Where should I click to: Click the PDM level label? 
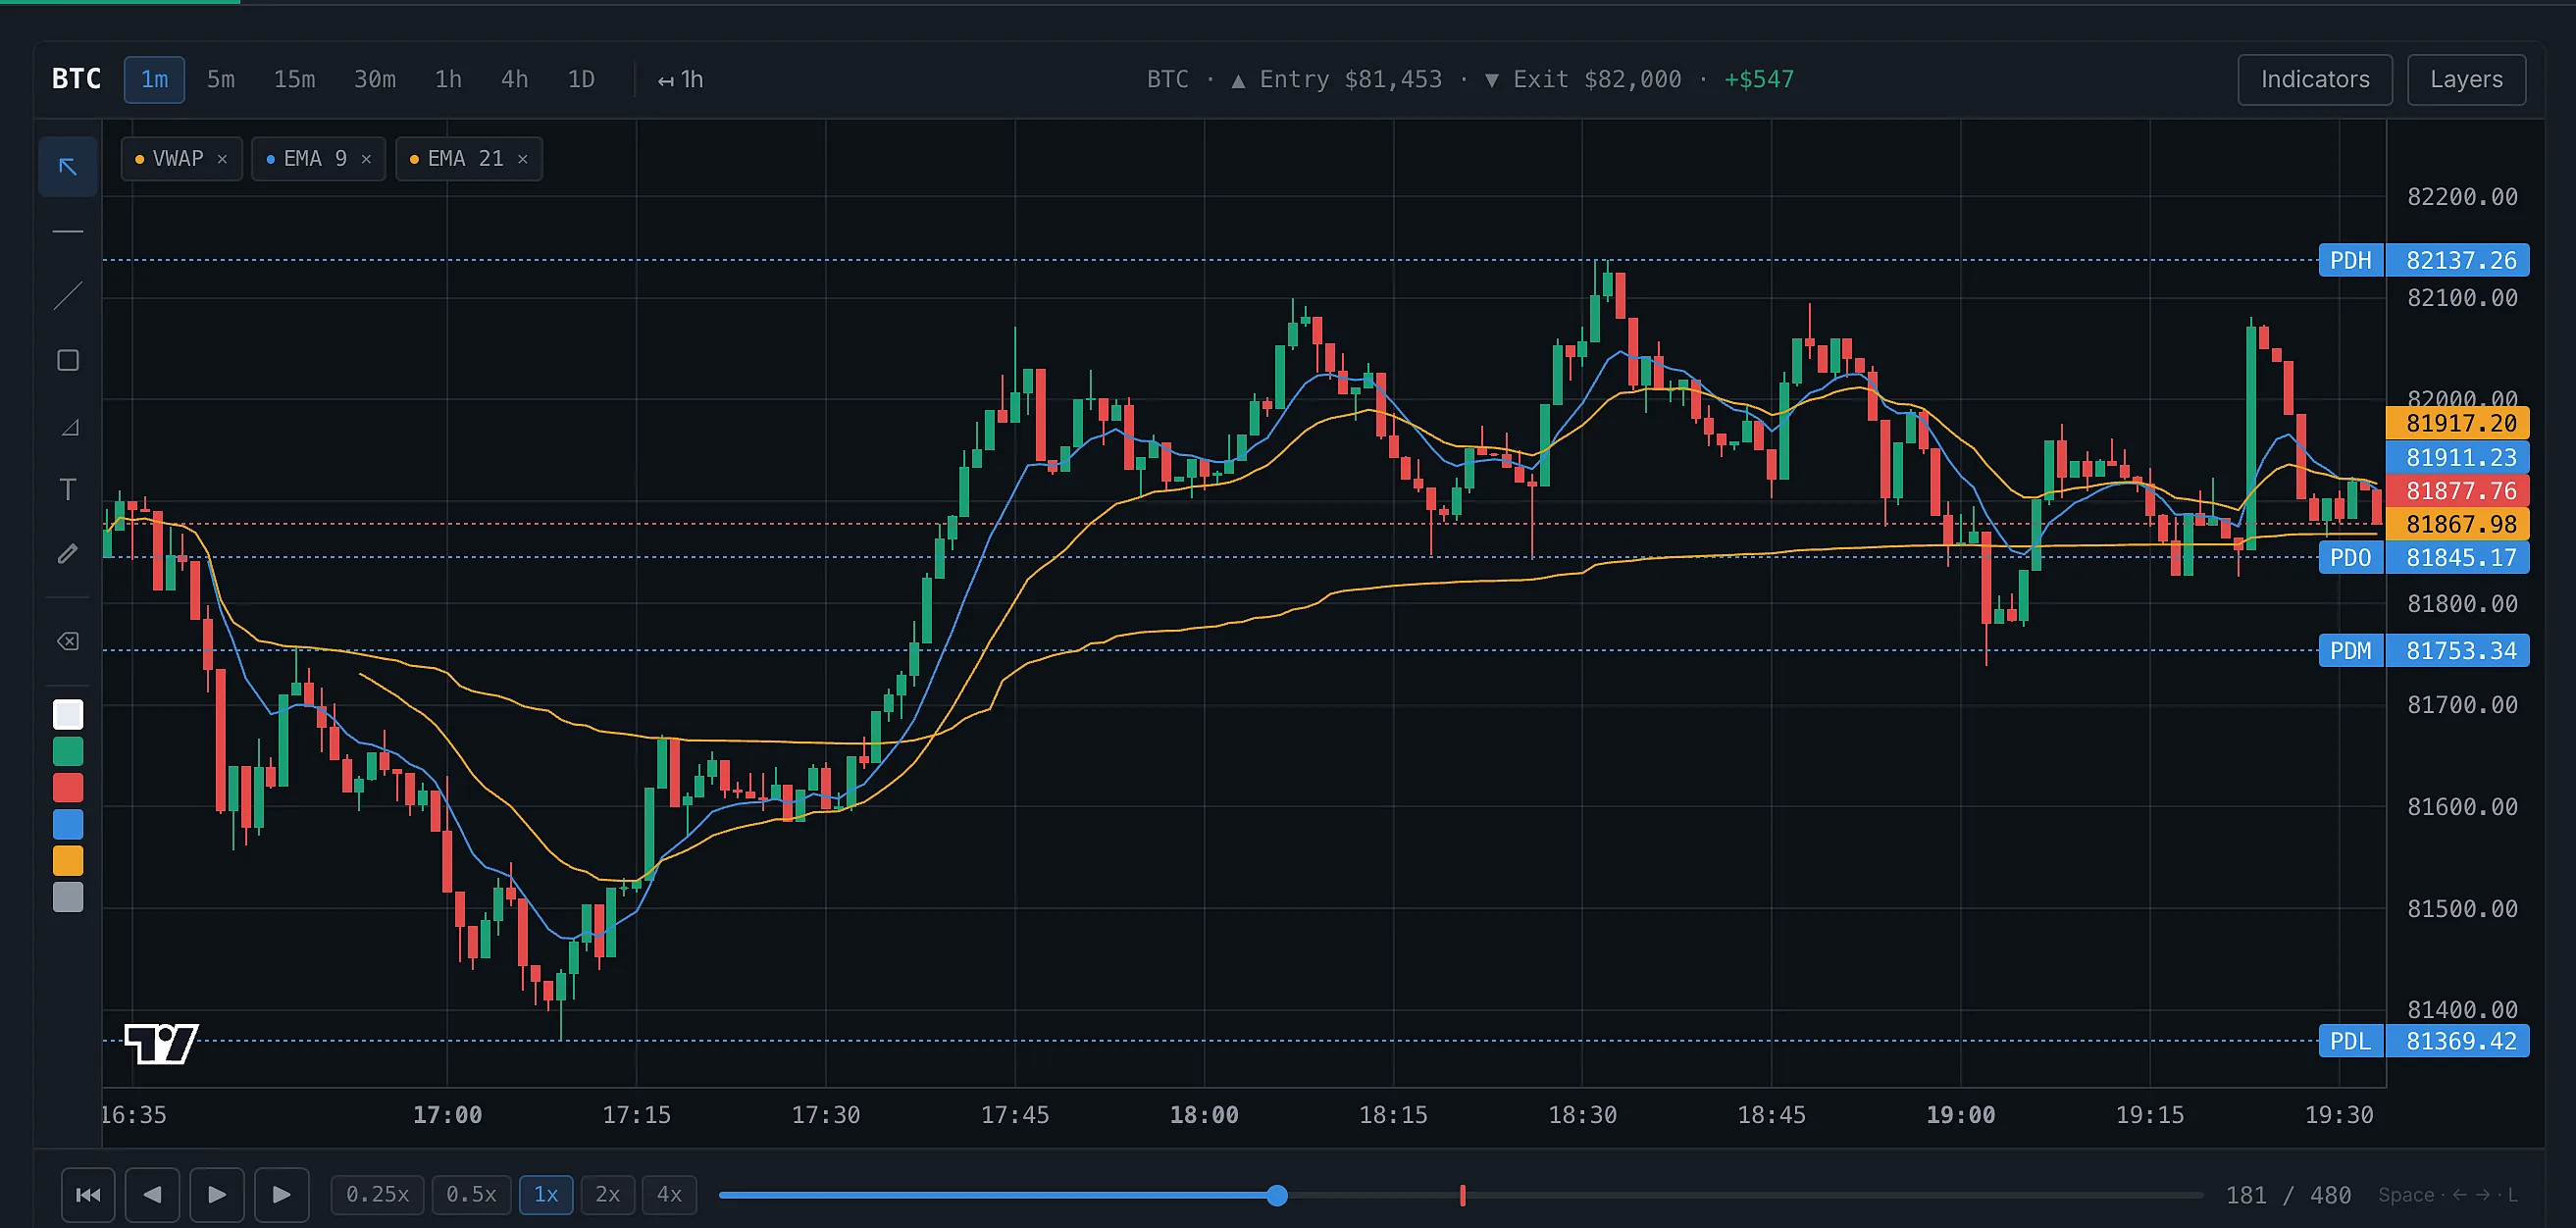pos(2350,651)
